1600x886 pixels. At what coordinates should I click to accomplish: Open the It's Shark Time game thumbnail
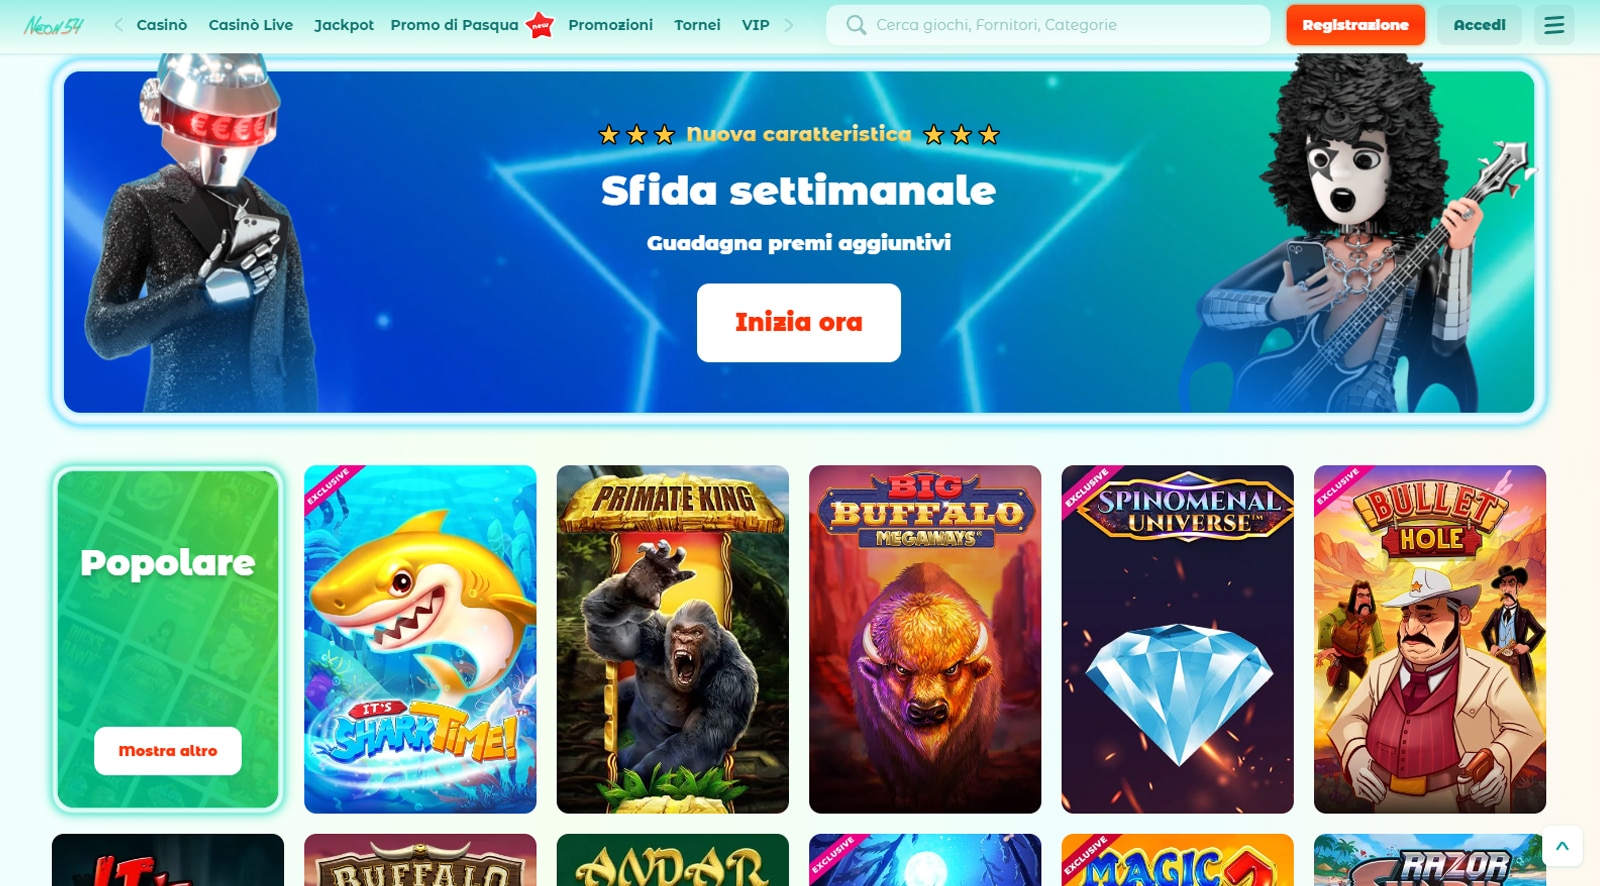[x=420, y=639]
